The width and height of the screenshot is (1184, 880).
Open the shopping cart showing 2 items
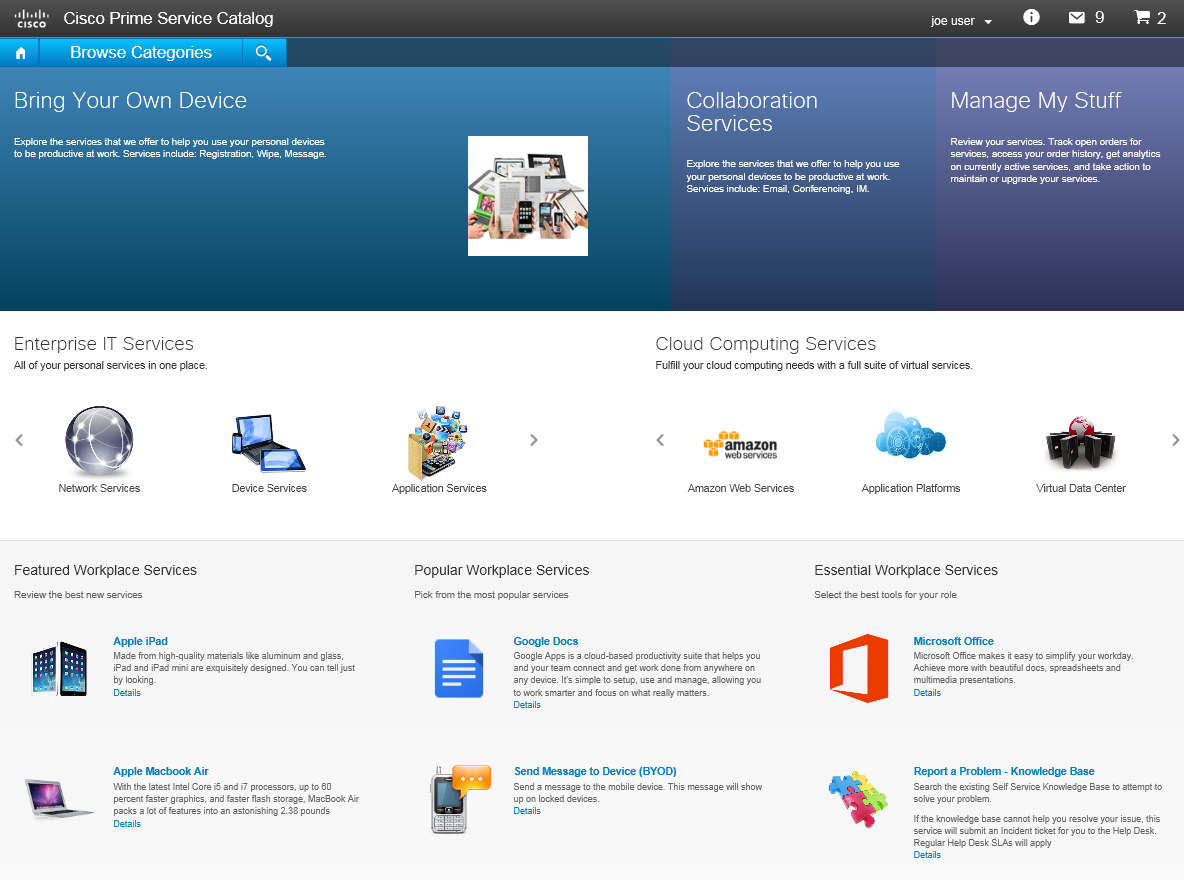tap(1141, 17)
